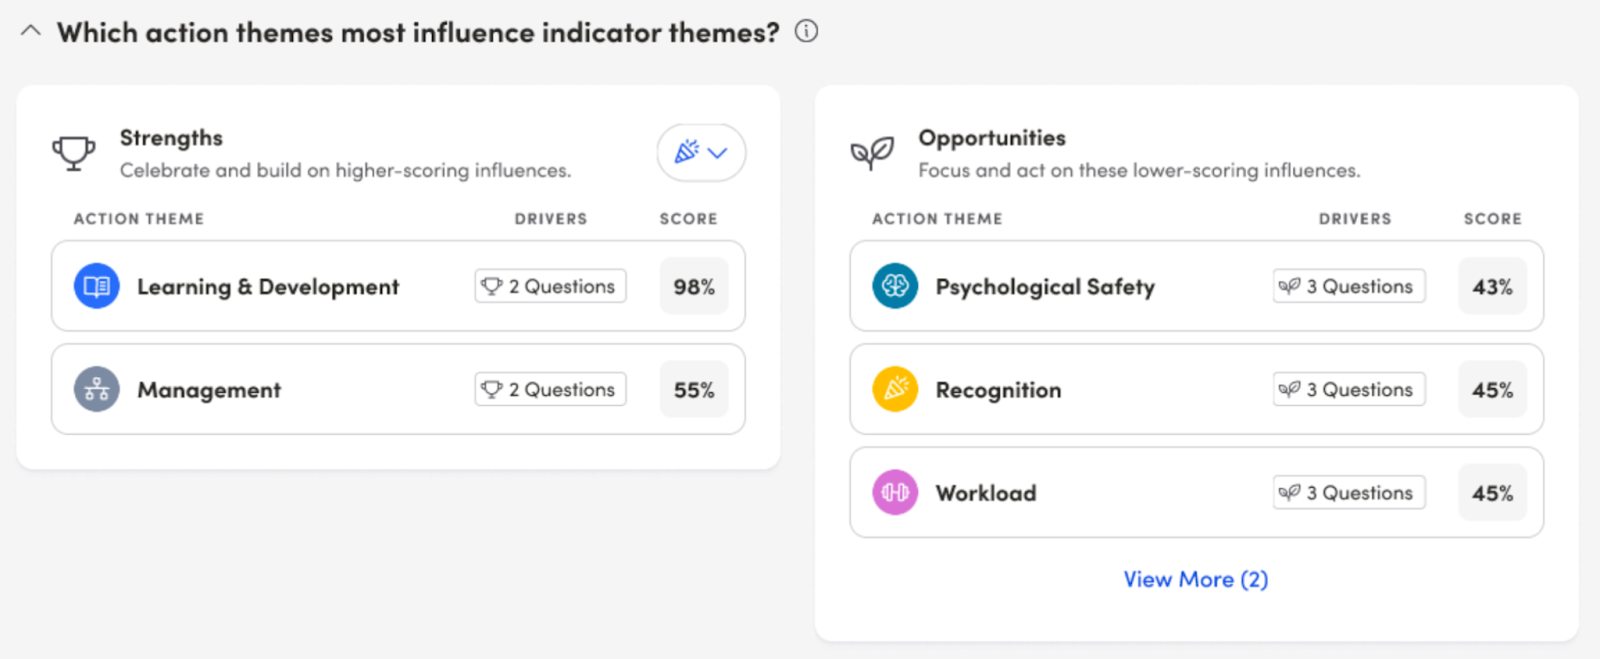
Task: Open the 2 Questions drivers for Management
Action: (550, 390)
